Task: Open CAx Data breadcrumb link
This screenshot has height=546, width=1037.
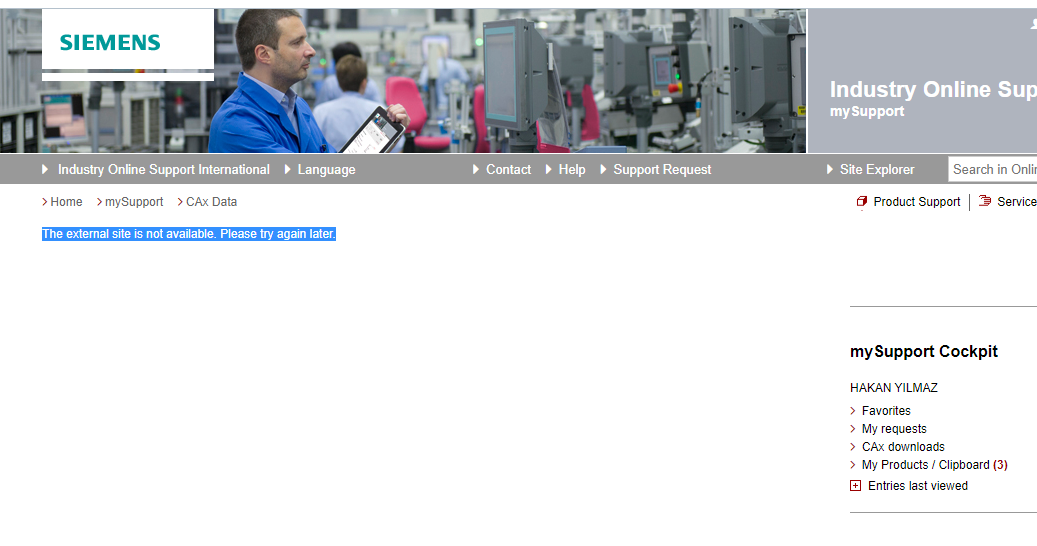Action: [x=211, y=202]
